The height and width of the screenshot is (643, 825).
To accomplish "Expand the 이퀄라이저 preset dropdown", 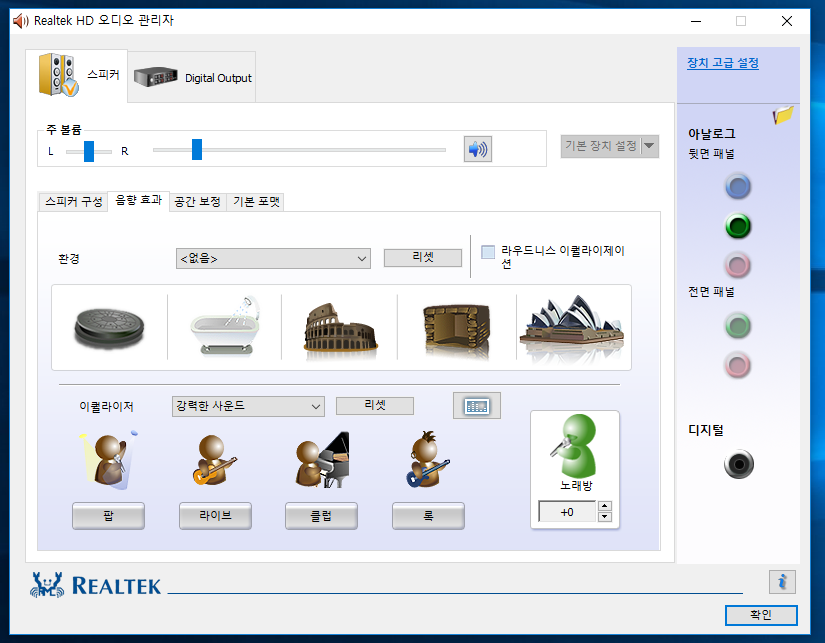I will tap(248, 406).
